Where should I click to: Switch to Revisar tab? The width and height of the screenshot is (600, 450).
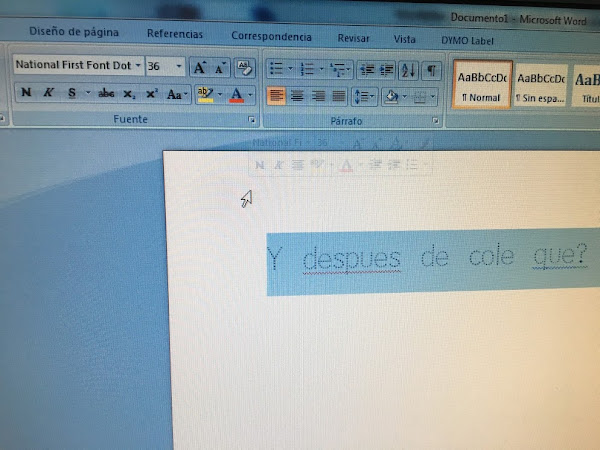[354, 38]
